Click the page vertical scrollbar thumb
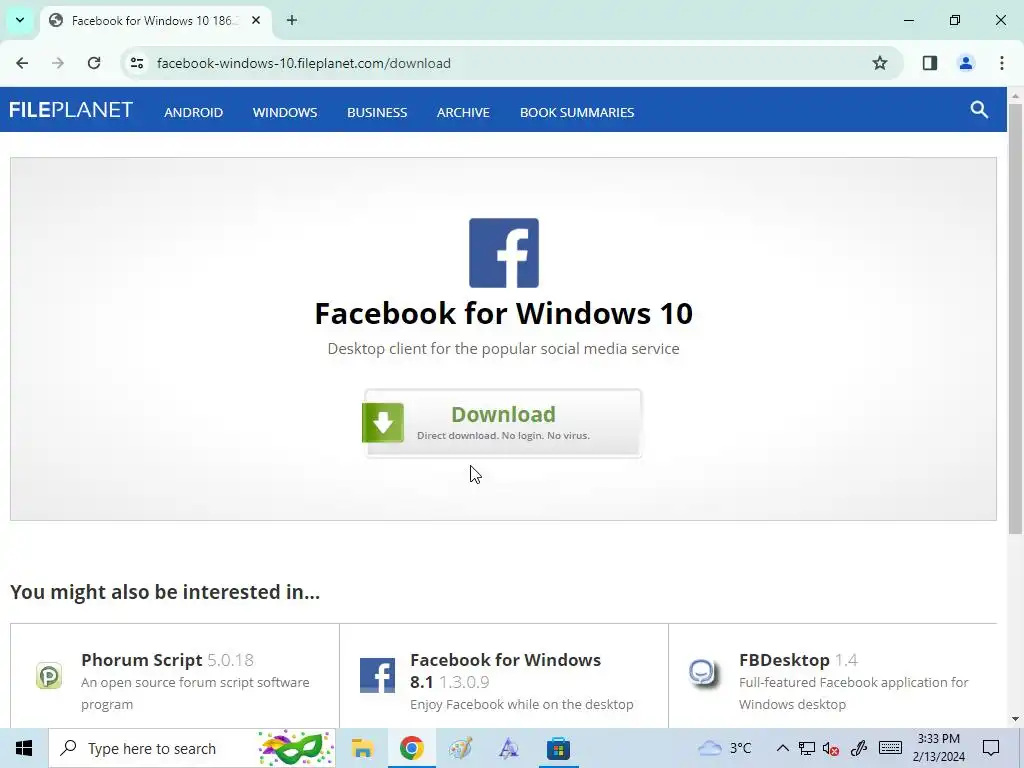Screen dimensions: 1024x768 [x=1015, y=318]
